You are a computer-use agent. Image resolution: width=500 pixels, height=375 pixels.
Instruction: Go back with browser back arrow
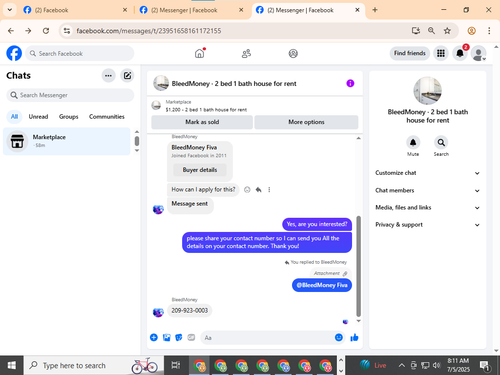[11, 31]
